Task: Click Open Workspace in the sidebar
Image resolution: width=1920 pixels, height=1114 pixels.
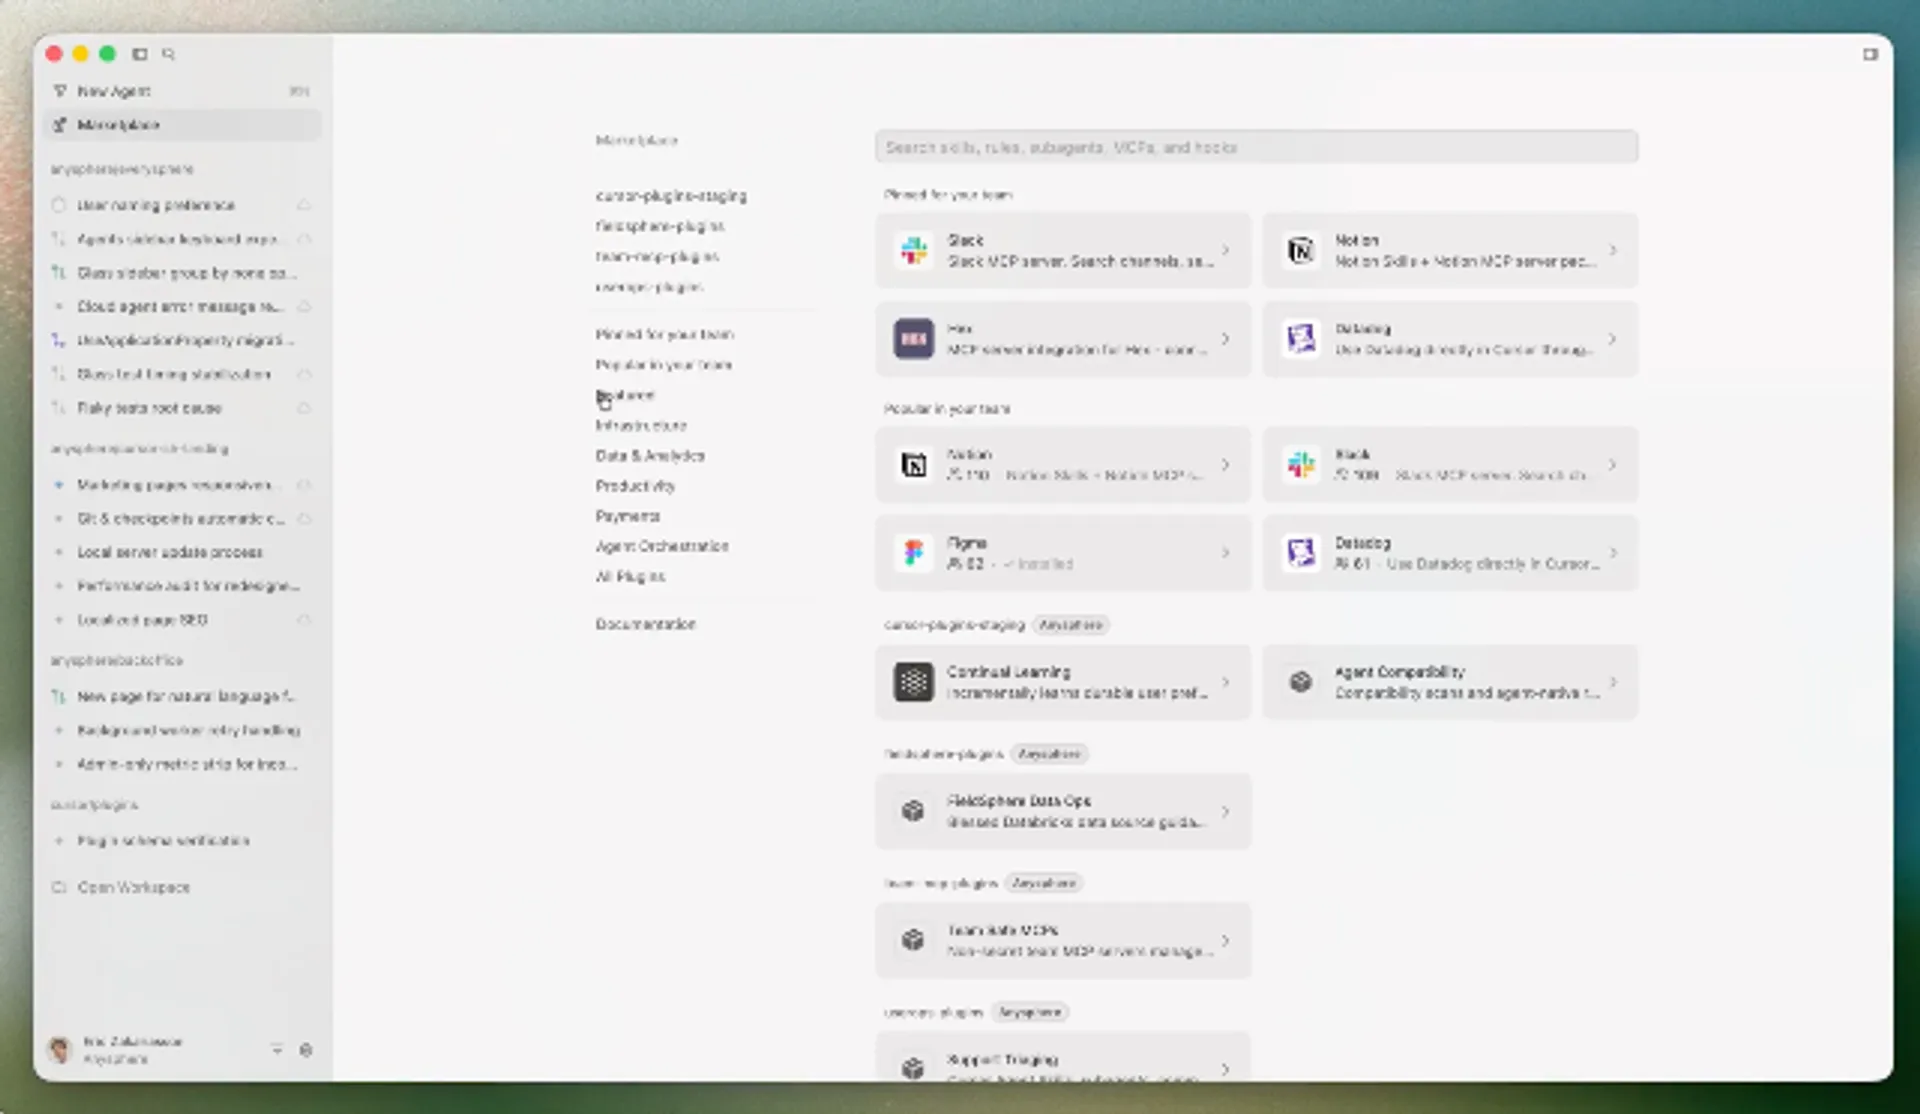Action: pos(133,887)
